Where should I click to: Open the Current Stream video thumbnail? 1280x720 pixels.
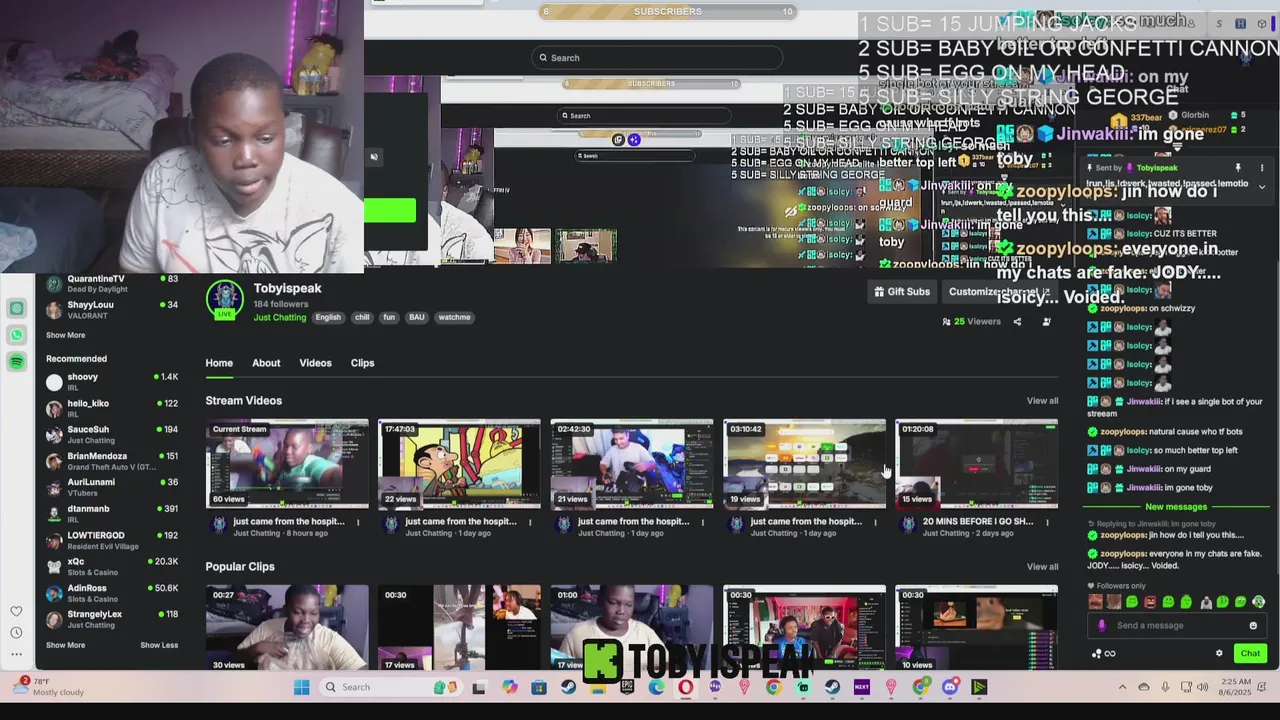(287, 465)
